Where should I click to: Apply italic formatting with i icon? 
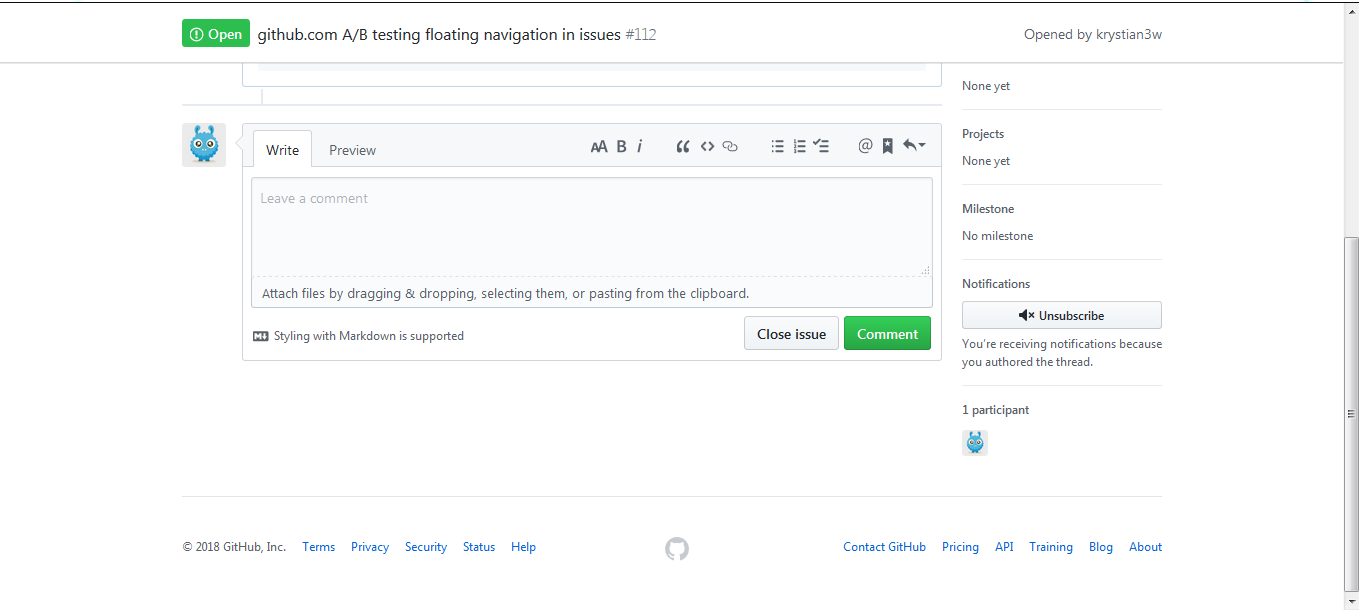click(640, 146)
